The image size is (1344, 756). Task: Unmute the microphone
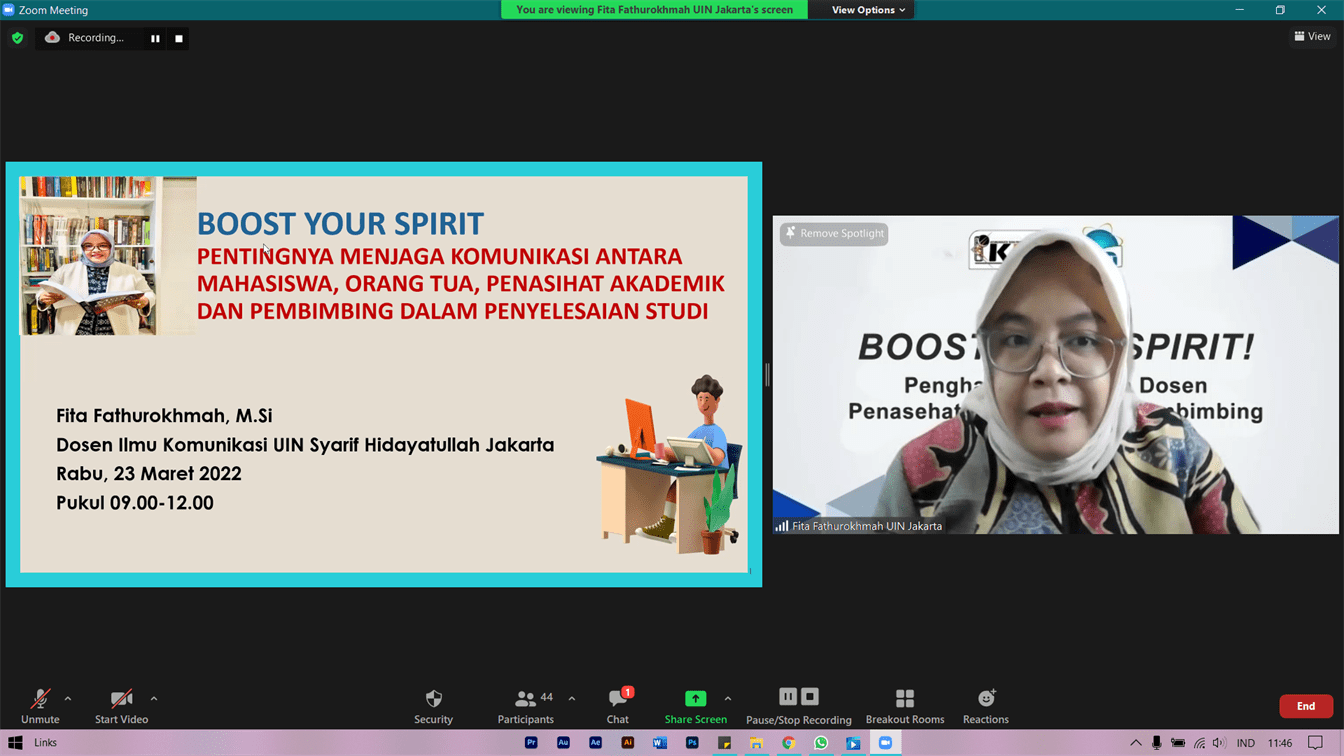point(40,705)
